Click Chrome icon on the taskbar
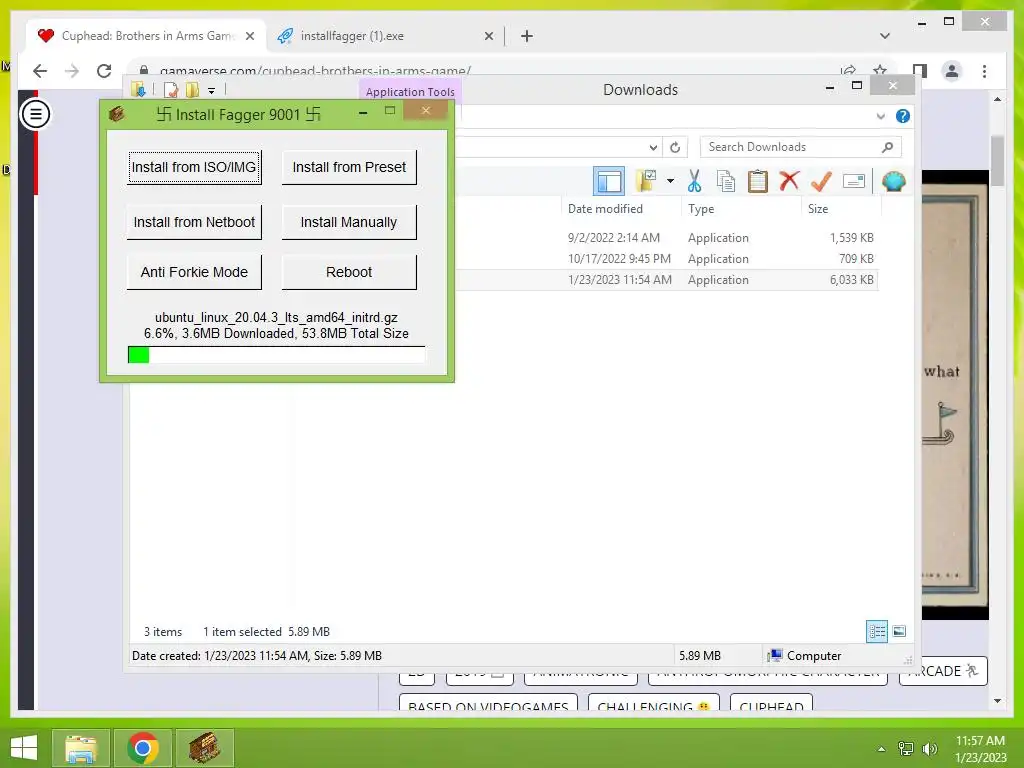Screen dimensions: 1024x768 tap(142, 748)
